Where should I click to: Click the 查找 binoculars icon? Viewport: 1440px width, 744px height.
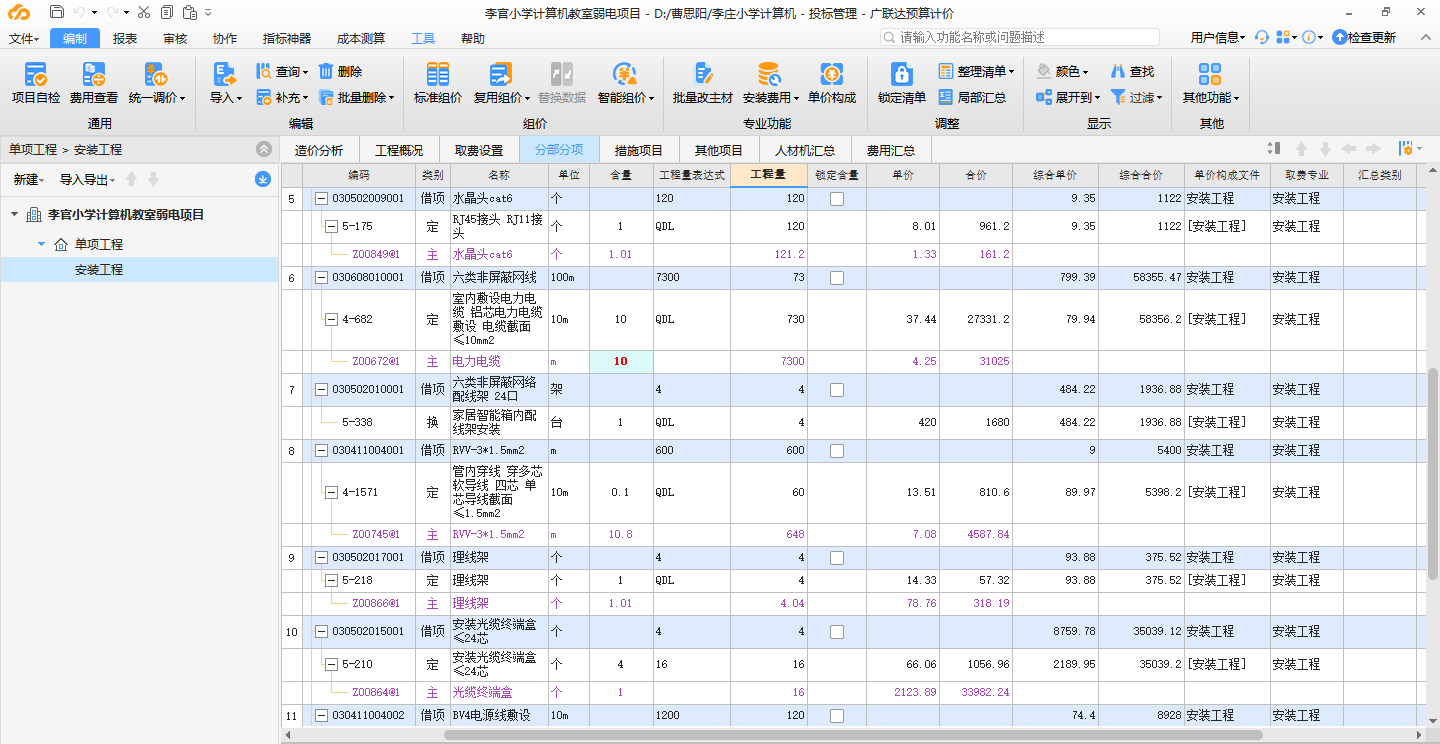click(1118, 72)
